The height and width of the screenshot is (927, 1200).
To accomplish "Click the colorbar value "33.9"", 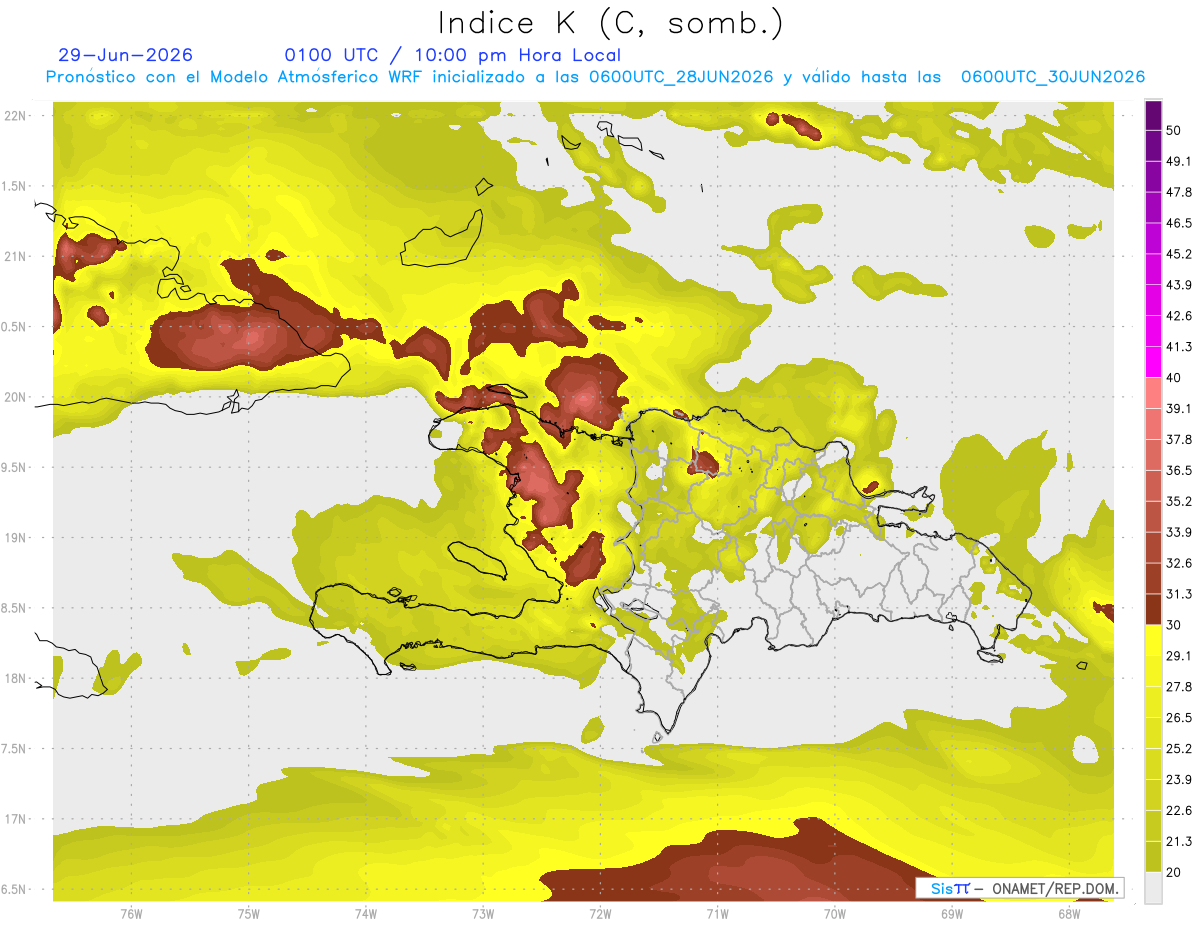I will [1179, 532].
